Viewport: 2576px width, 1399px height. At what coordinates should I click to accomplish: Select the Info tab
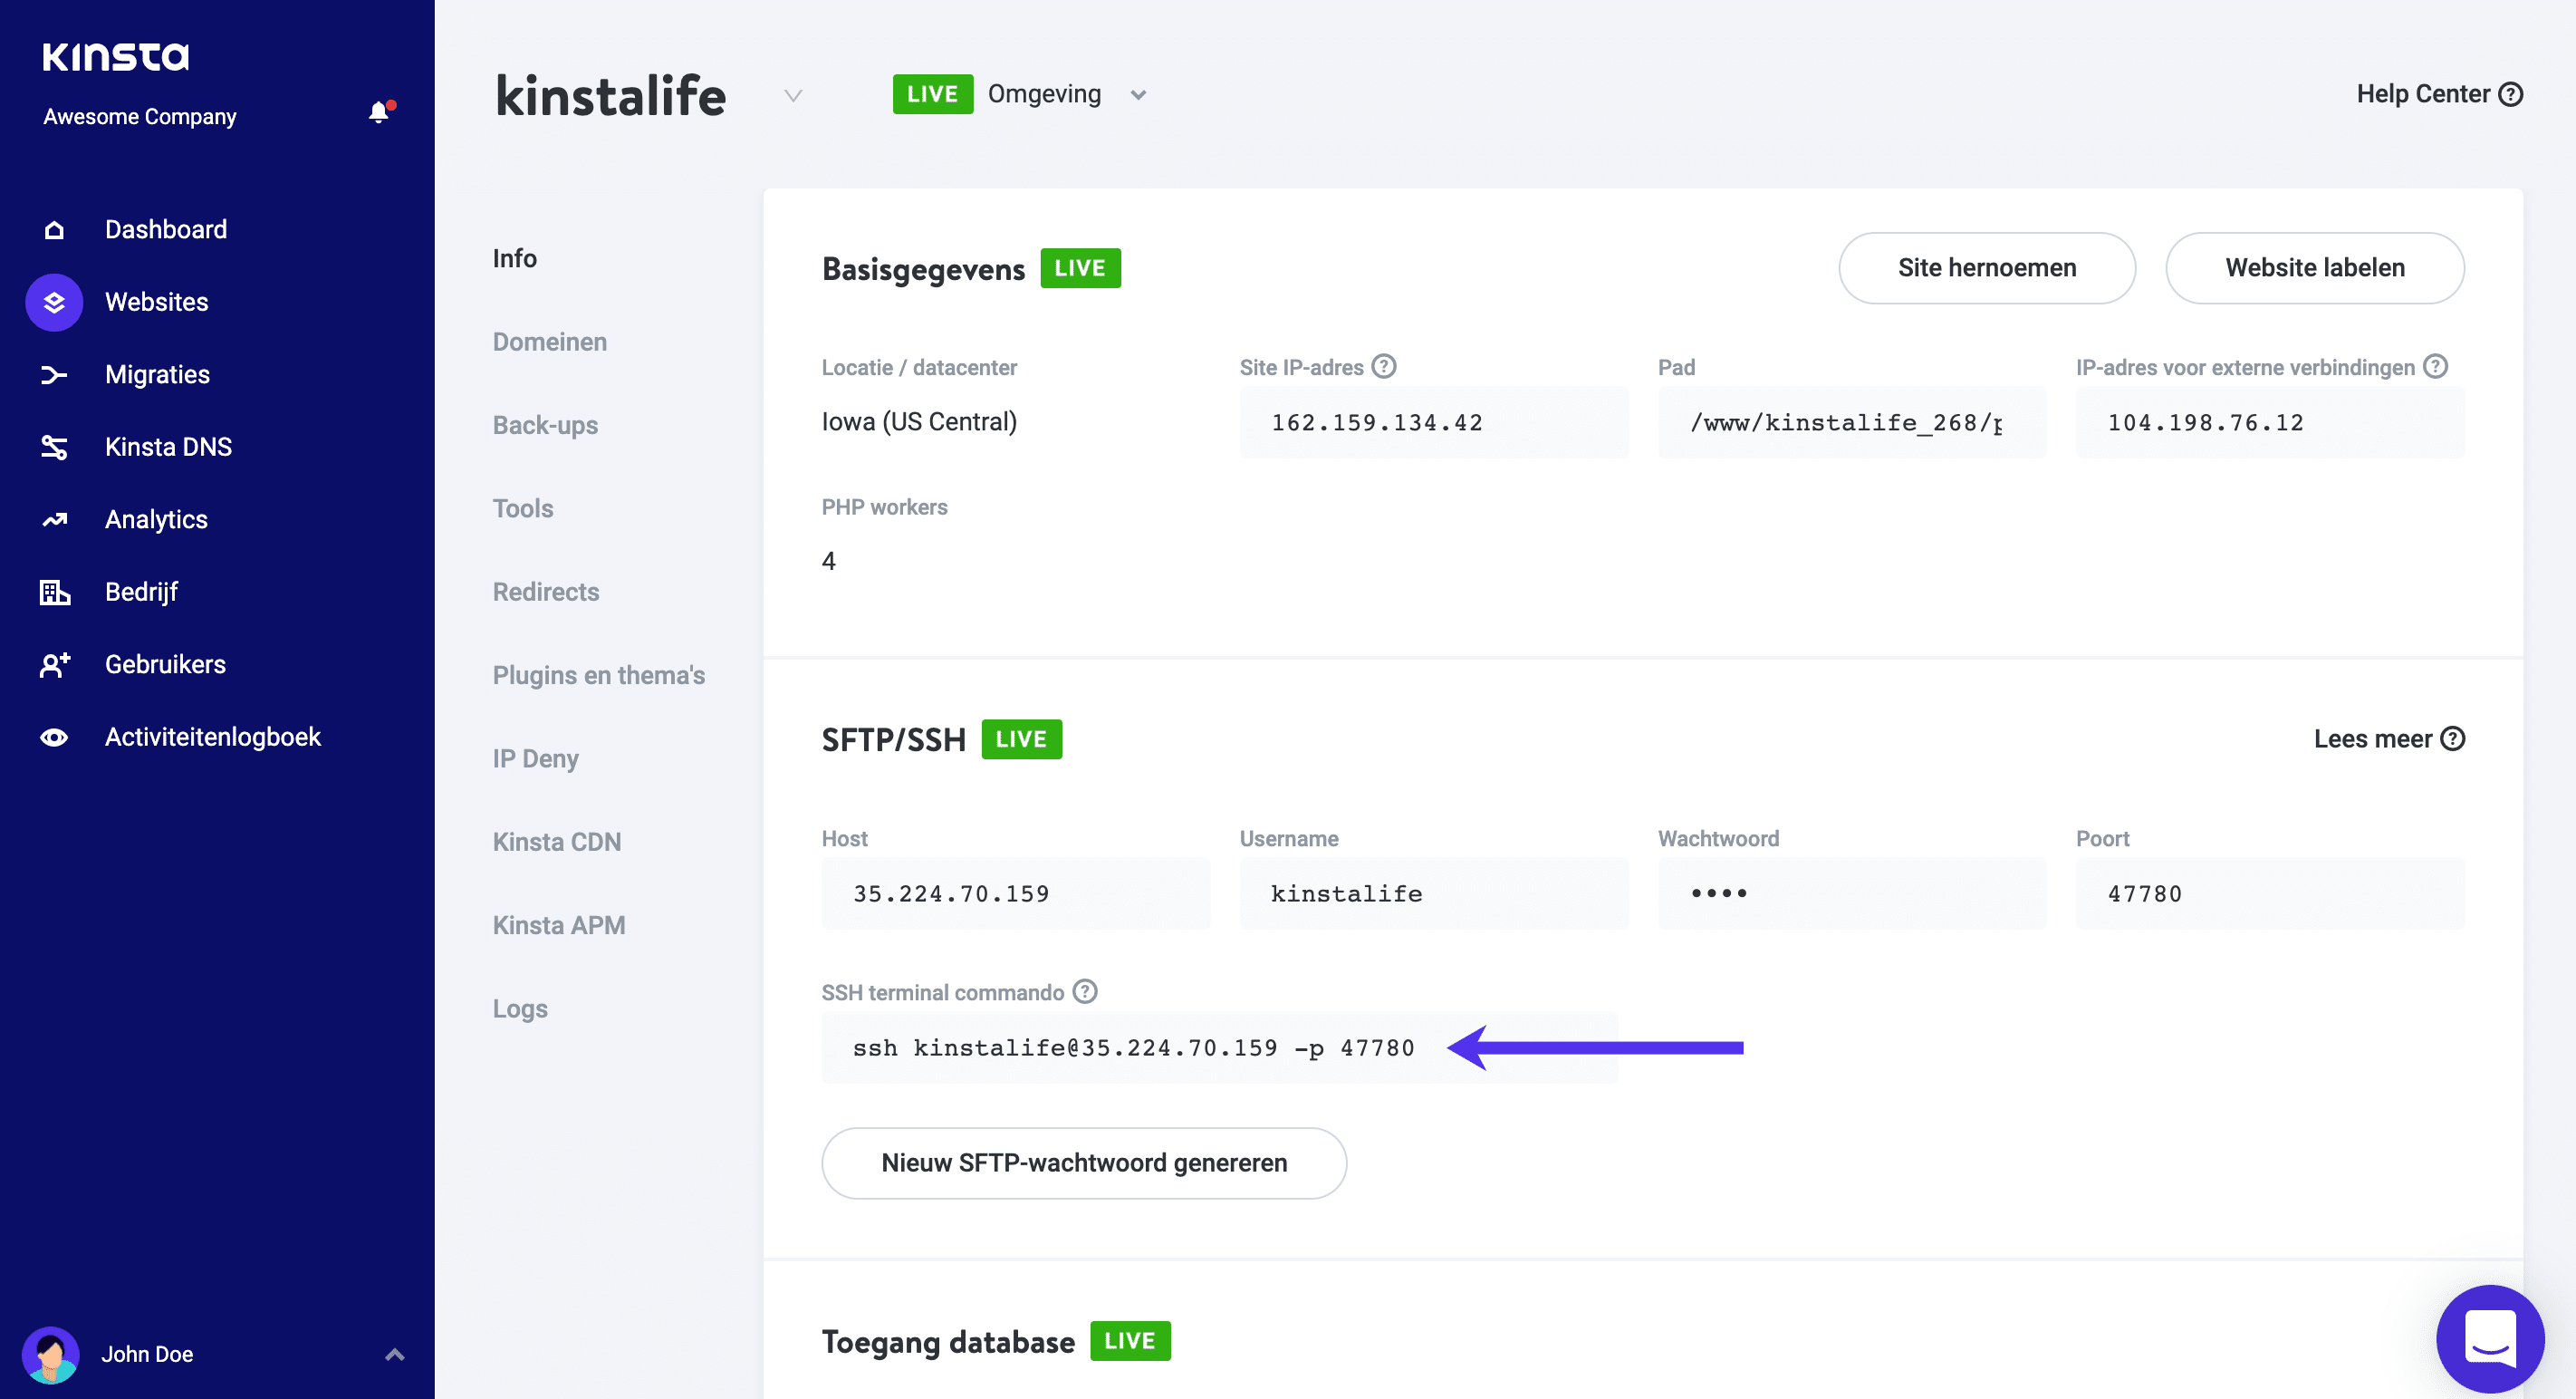pos(515,259)
